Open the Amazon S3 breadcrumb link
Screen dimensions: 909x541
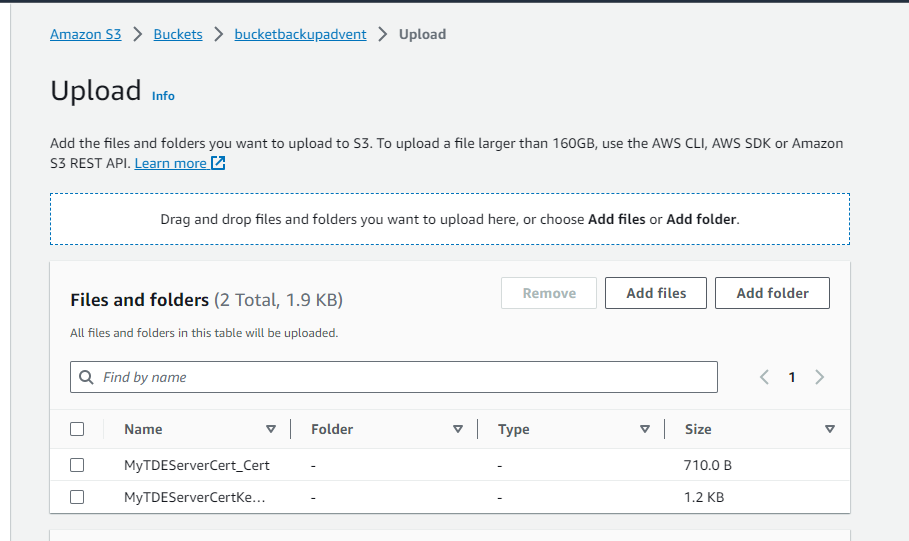(86, 34)
